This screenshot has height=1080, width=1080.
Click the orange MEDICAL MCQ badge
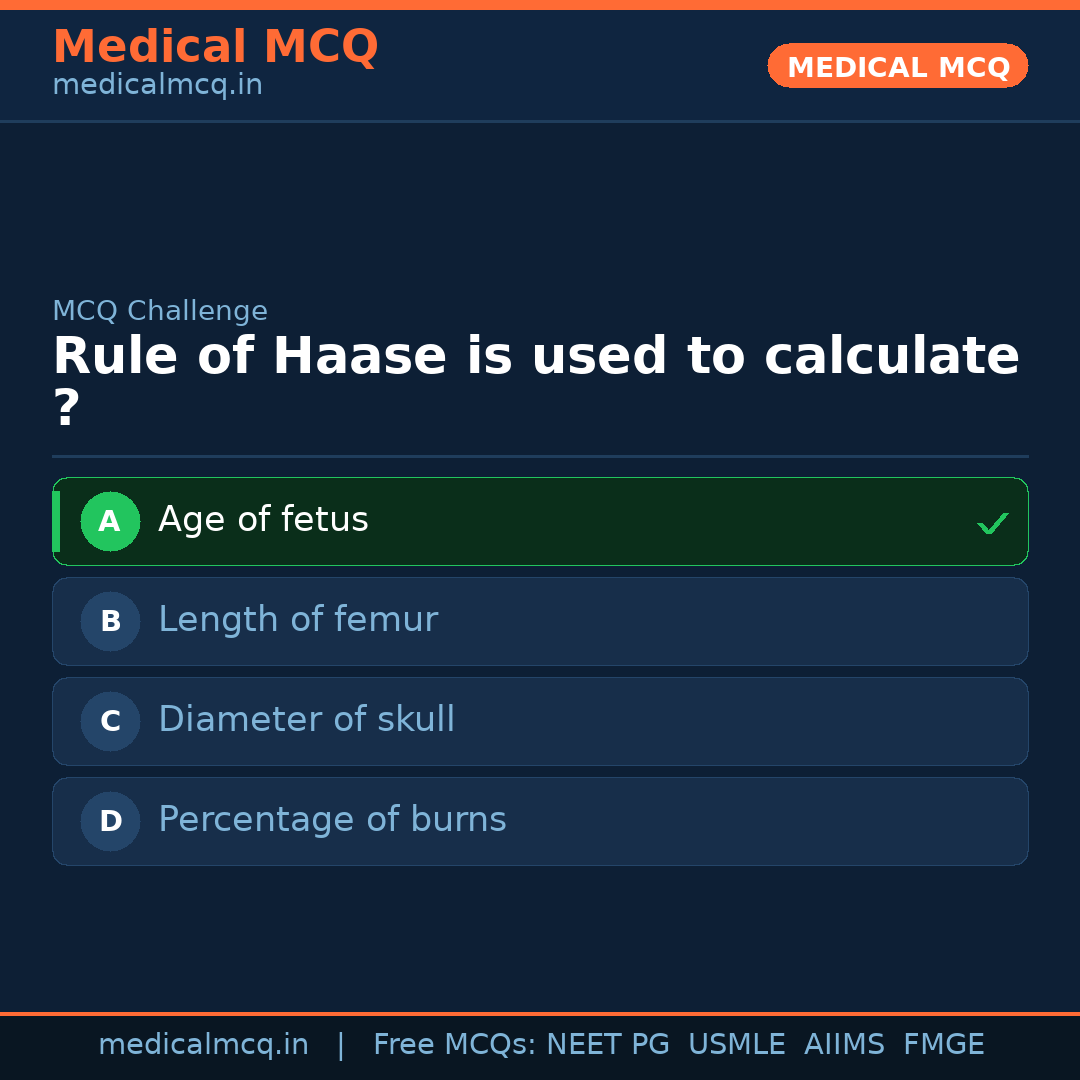tap(897, 66)
